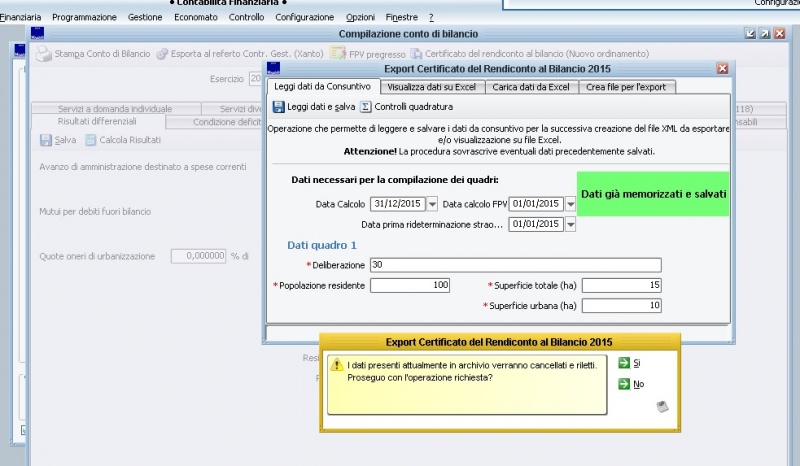Open the Economato menu
Image resolution: width=800 pixels, height=466 pixels.
click(196, 17)
